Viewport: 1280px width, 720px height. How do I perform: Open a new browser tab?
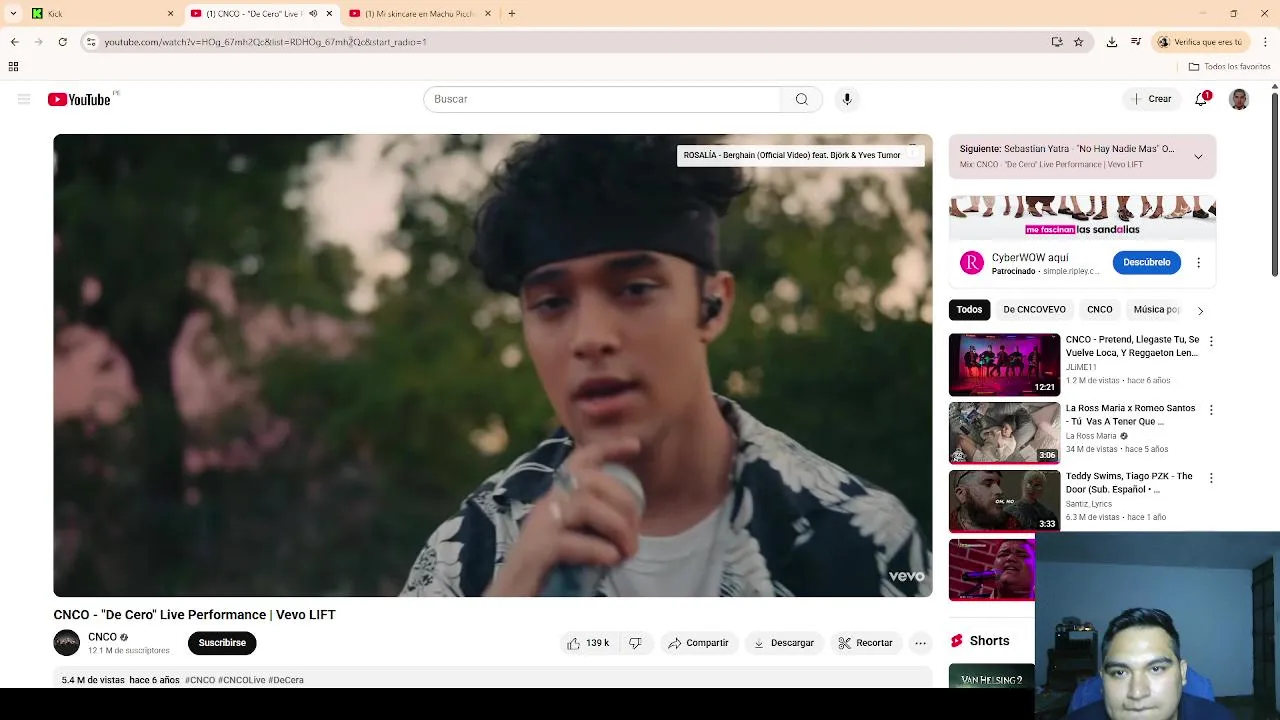point(512,14)
